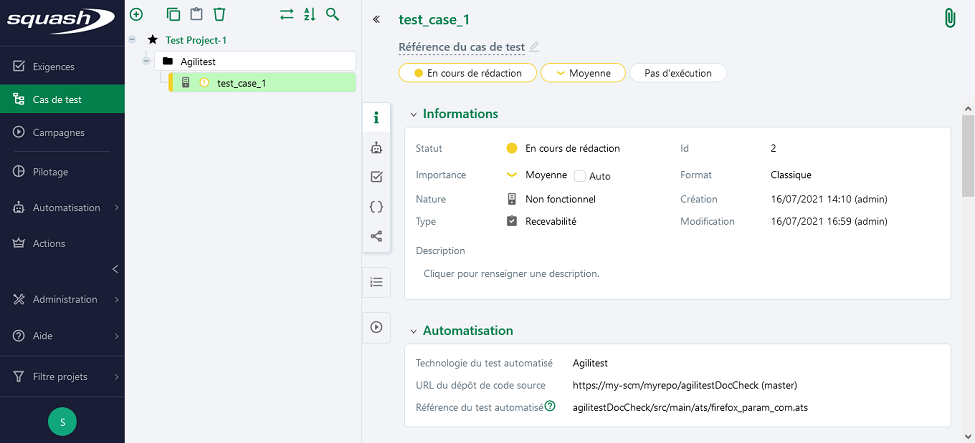Click the paste clipboard icon

[196, 15]
